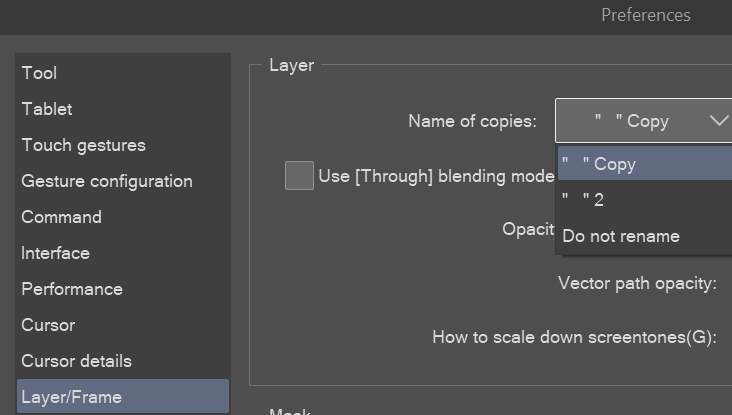The width and height of the screenshot is (732, 415).
Task: Click the Preferences window title
Action: tap(646, 15)
